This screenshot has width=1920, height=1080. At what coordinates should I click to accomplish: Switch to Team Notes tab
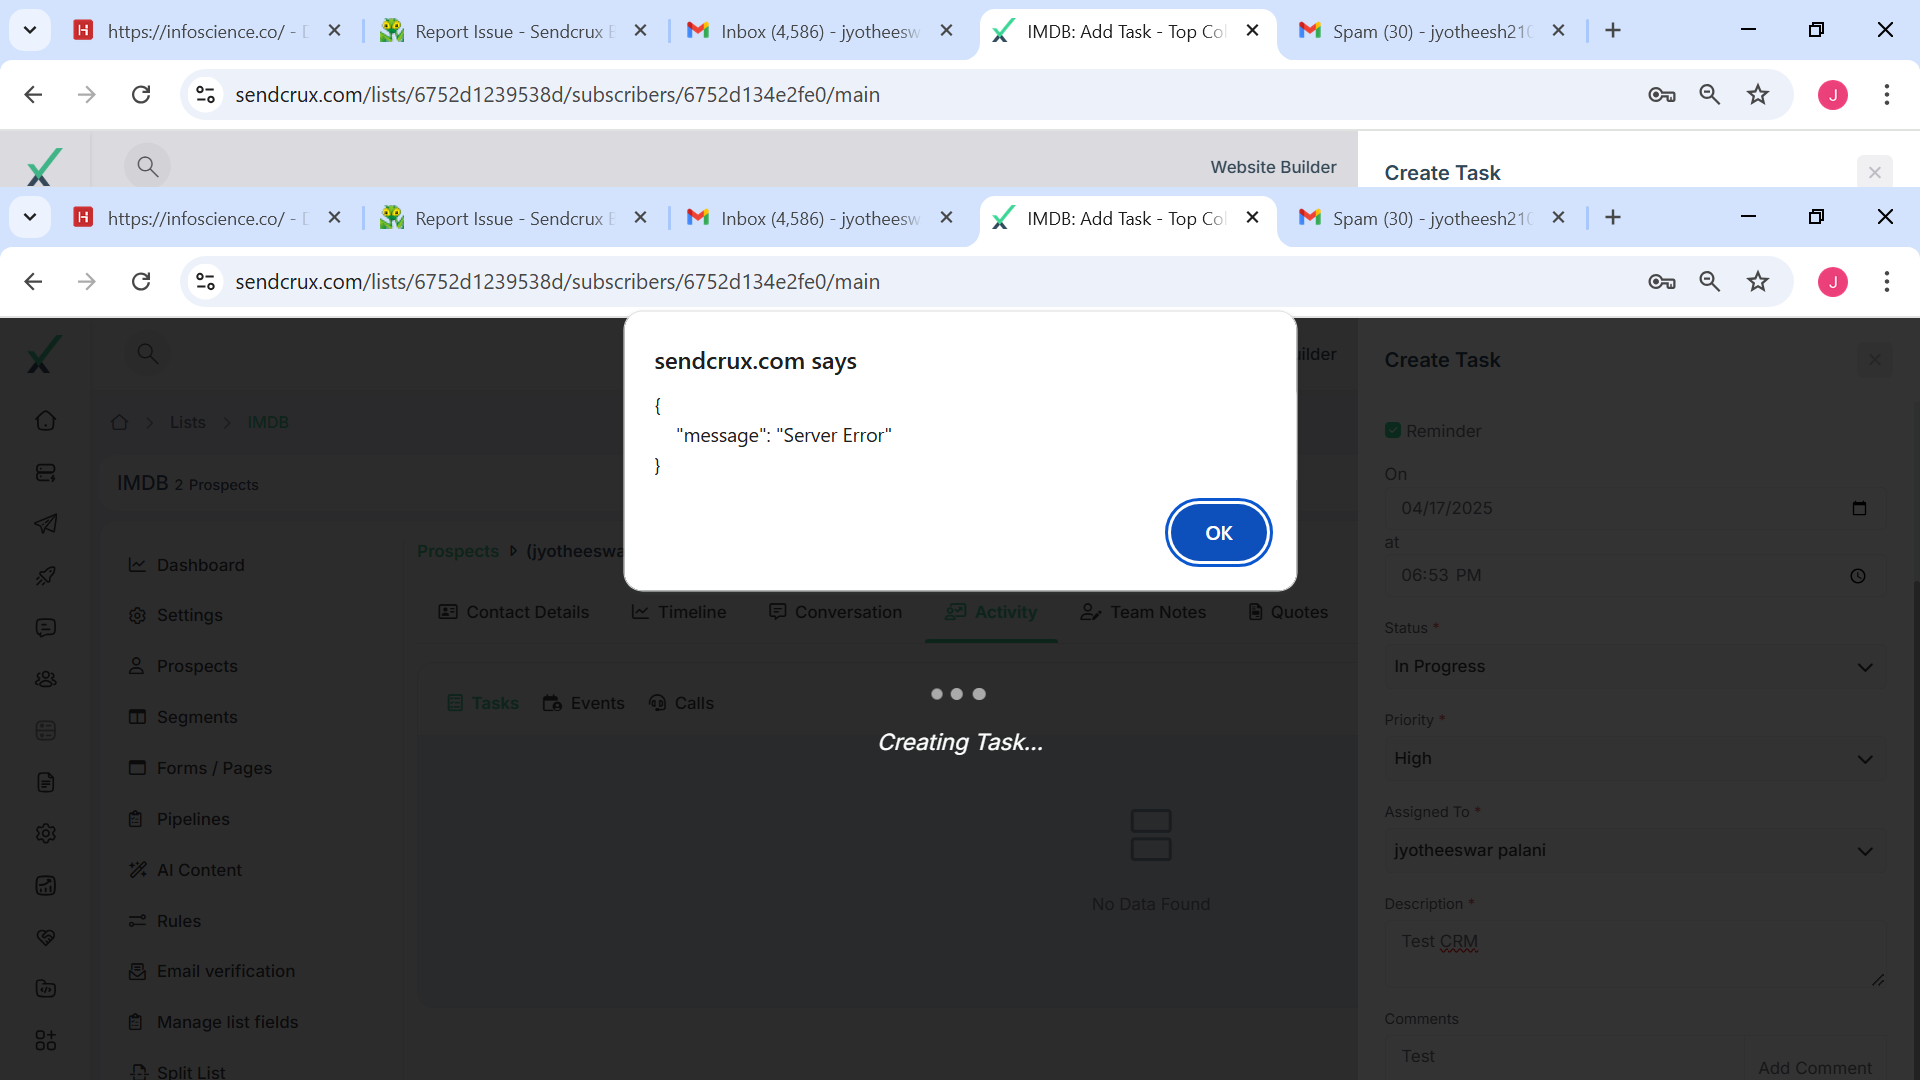click(x=1143, y=612)
